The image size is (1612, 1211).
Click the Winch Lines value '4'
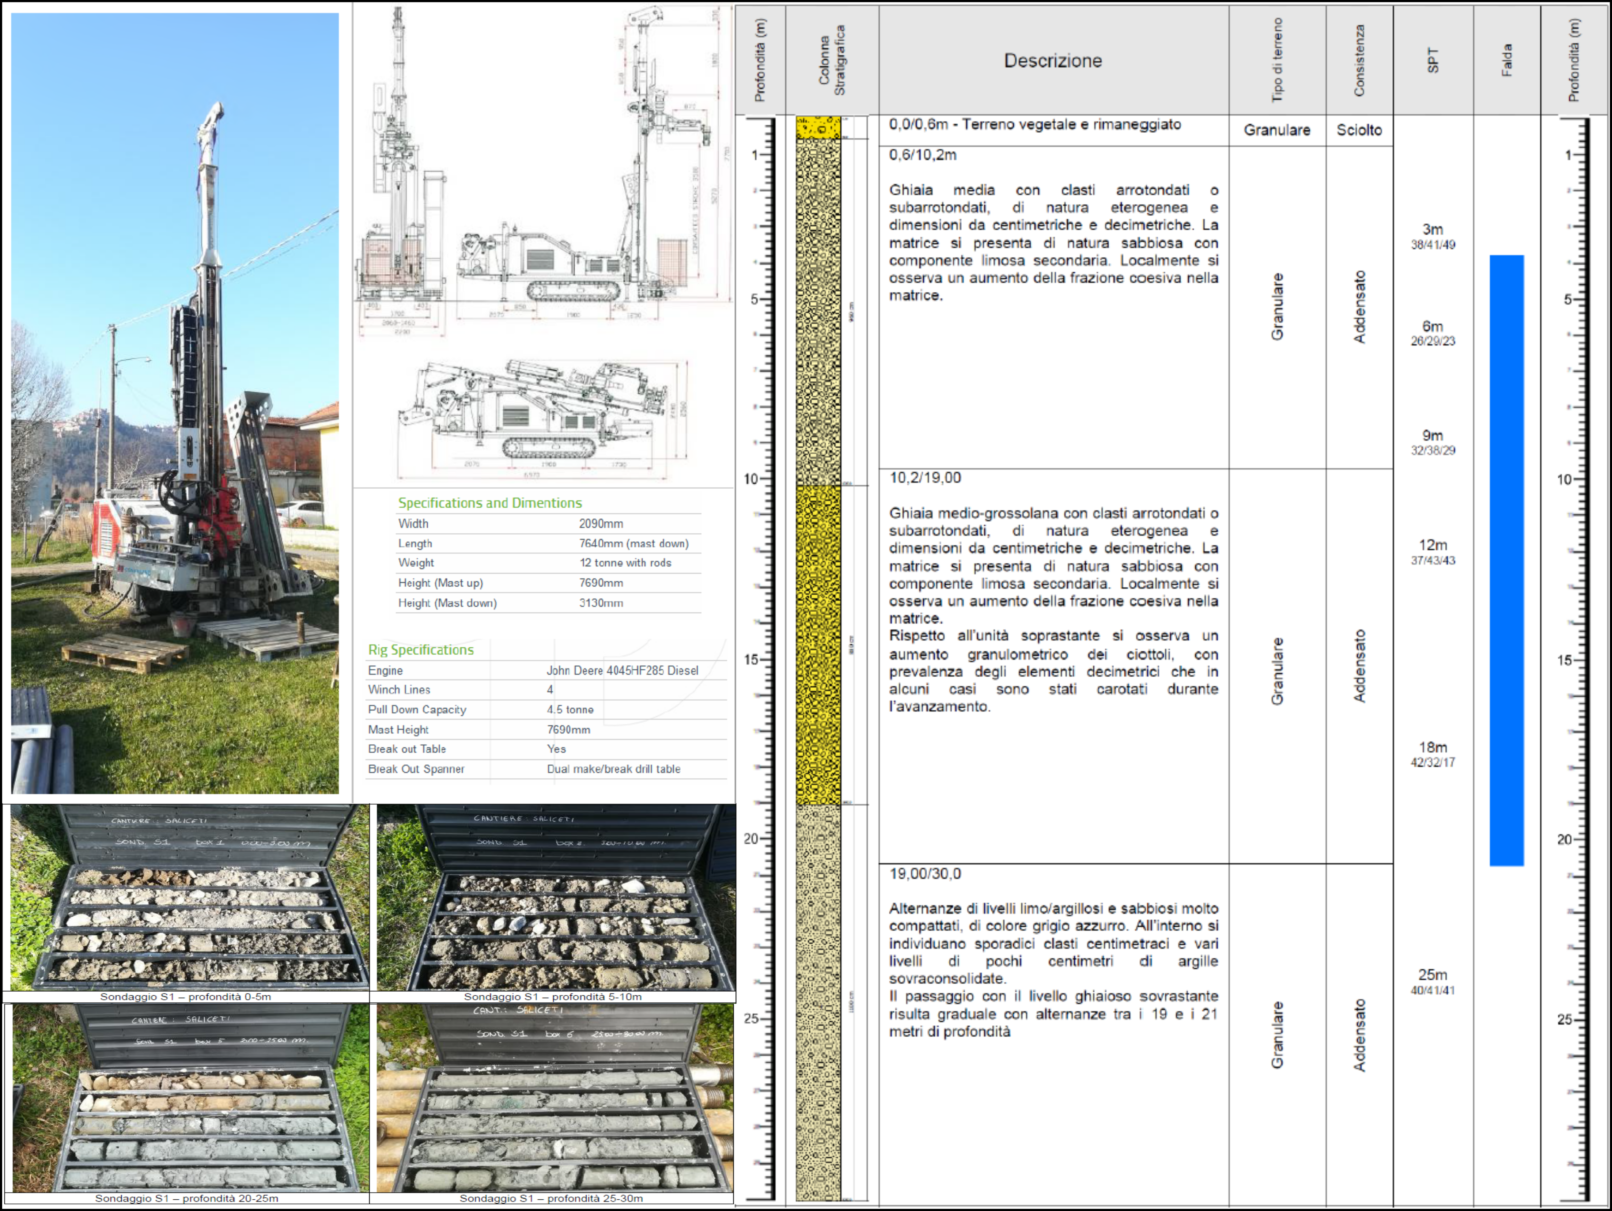[550, 690]
